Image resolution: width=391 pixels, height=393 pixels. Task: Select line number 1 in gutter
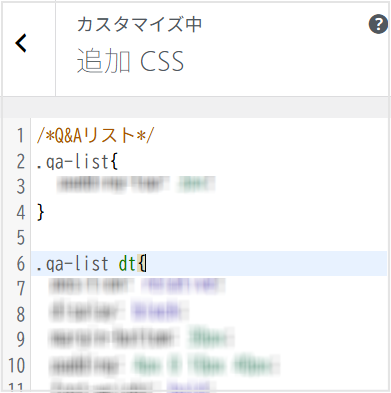[21, 135]
